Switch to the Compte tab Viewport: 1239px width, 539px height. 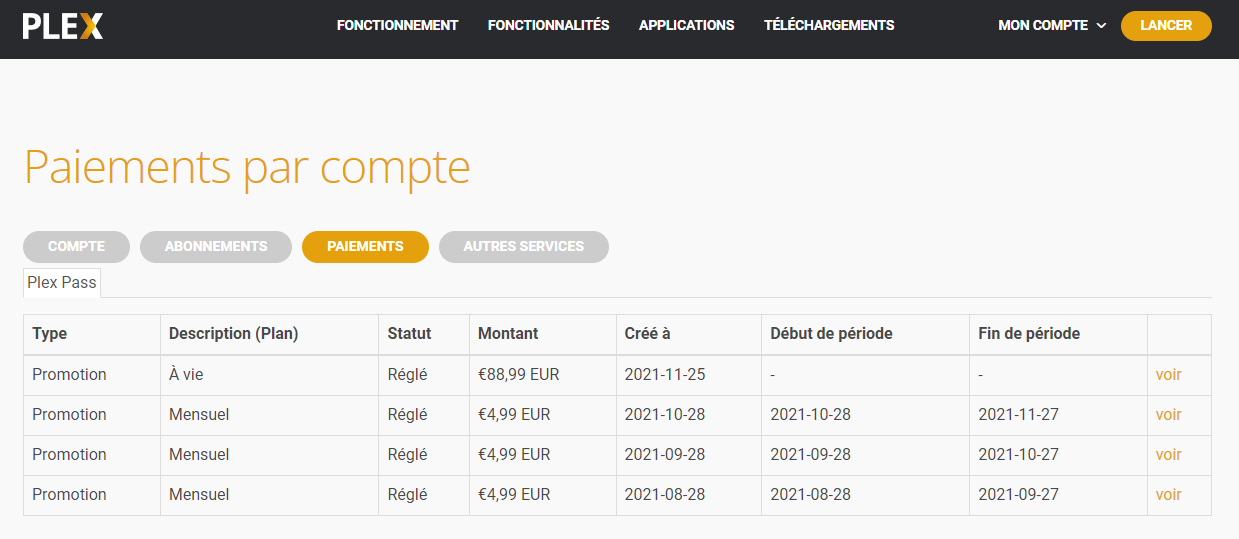(76, 247)
